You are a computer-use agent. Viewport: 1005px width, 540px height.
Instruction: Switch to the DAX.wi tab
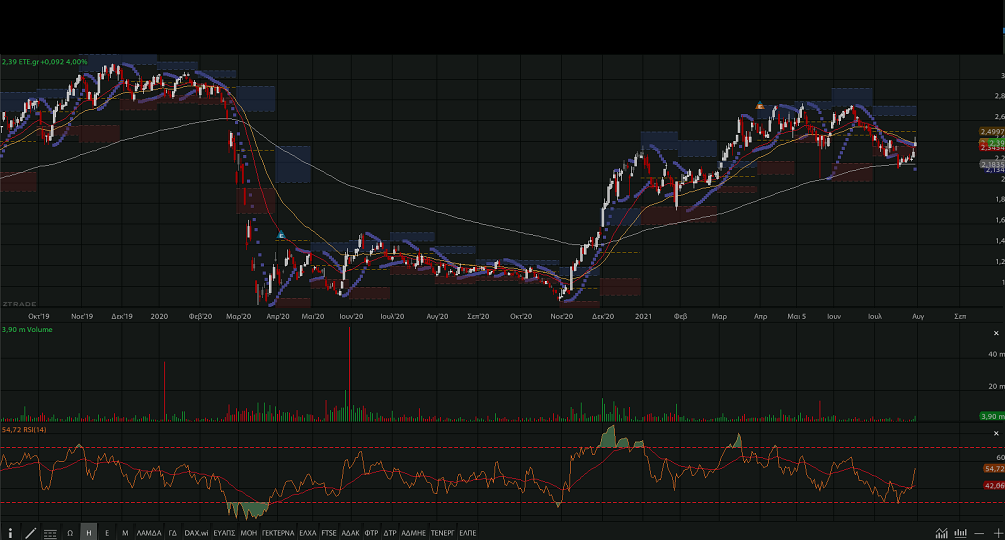tap(196, 533)
